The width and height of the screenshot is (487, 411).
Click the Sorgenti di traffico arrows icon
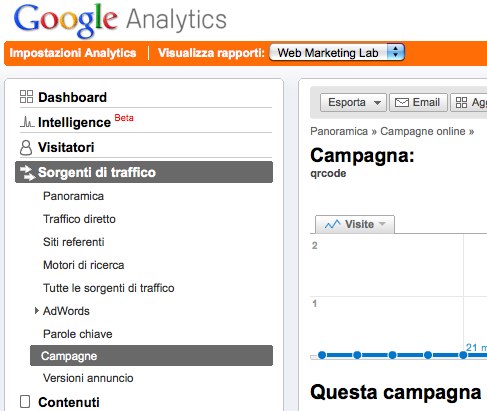27,173
